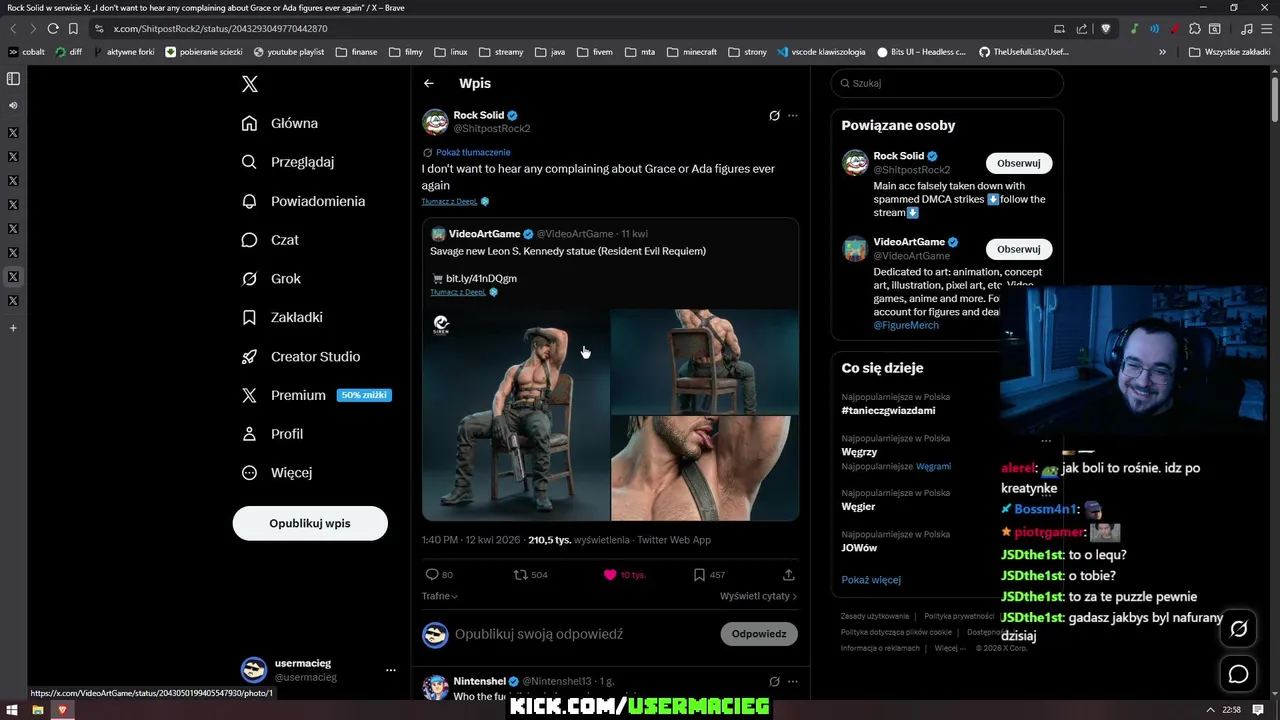The image size is (1280, 720).
Task: Click the Opublikuj wpis button
Action: click(310, 523)
